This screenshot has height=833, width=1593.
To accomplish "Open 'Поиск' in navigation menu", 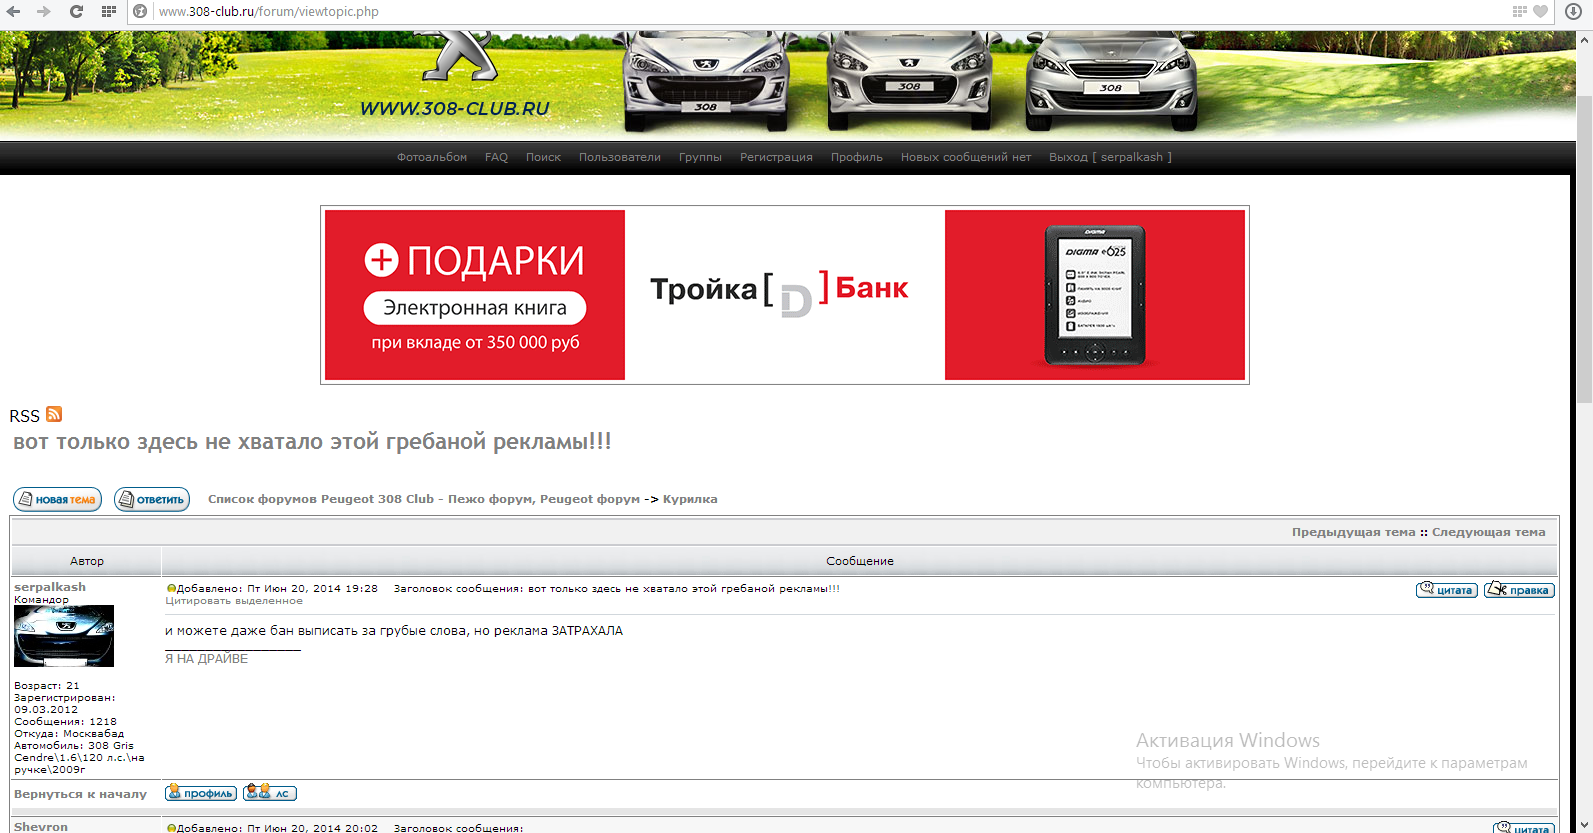I will (543, 157).
